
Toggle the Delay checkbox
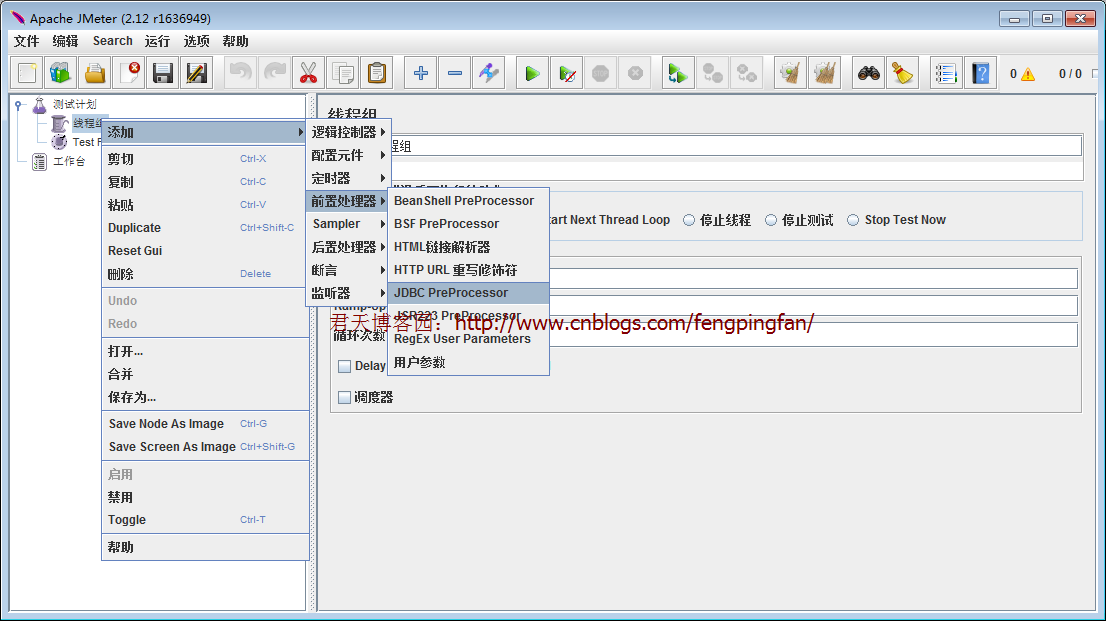344,366
